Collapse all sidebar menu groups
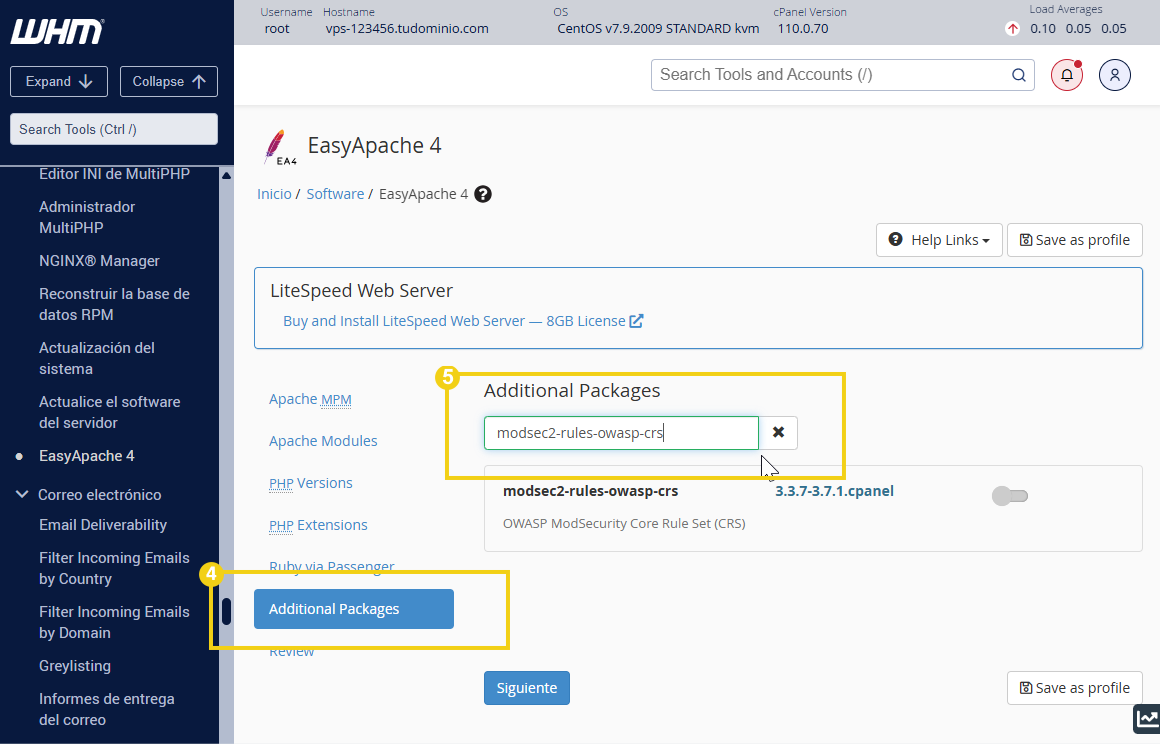Viewport: 1160px width, 744px height. 169,81
